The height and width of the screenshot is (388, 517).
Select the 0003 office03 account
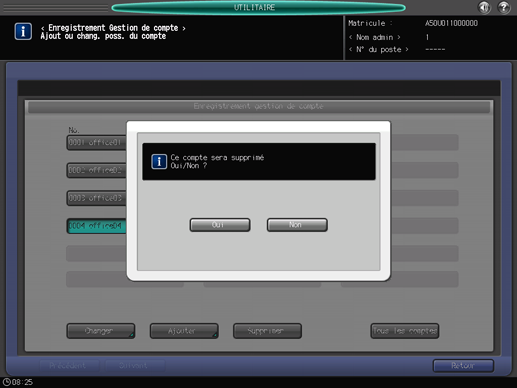click(96, 198)
